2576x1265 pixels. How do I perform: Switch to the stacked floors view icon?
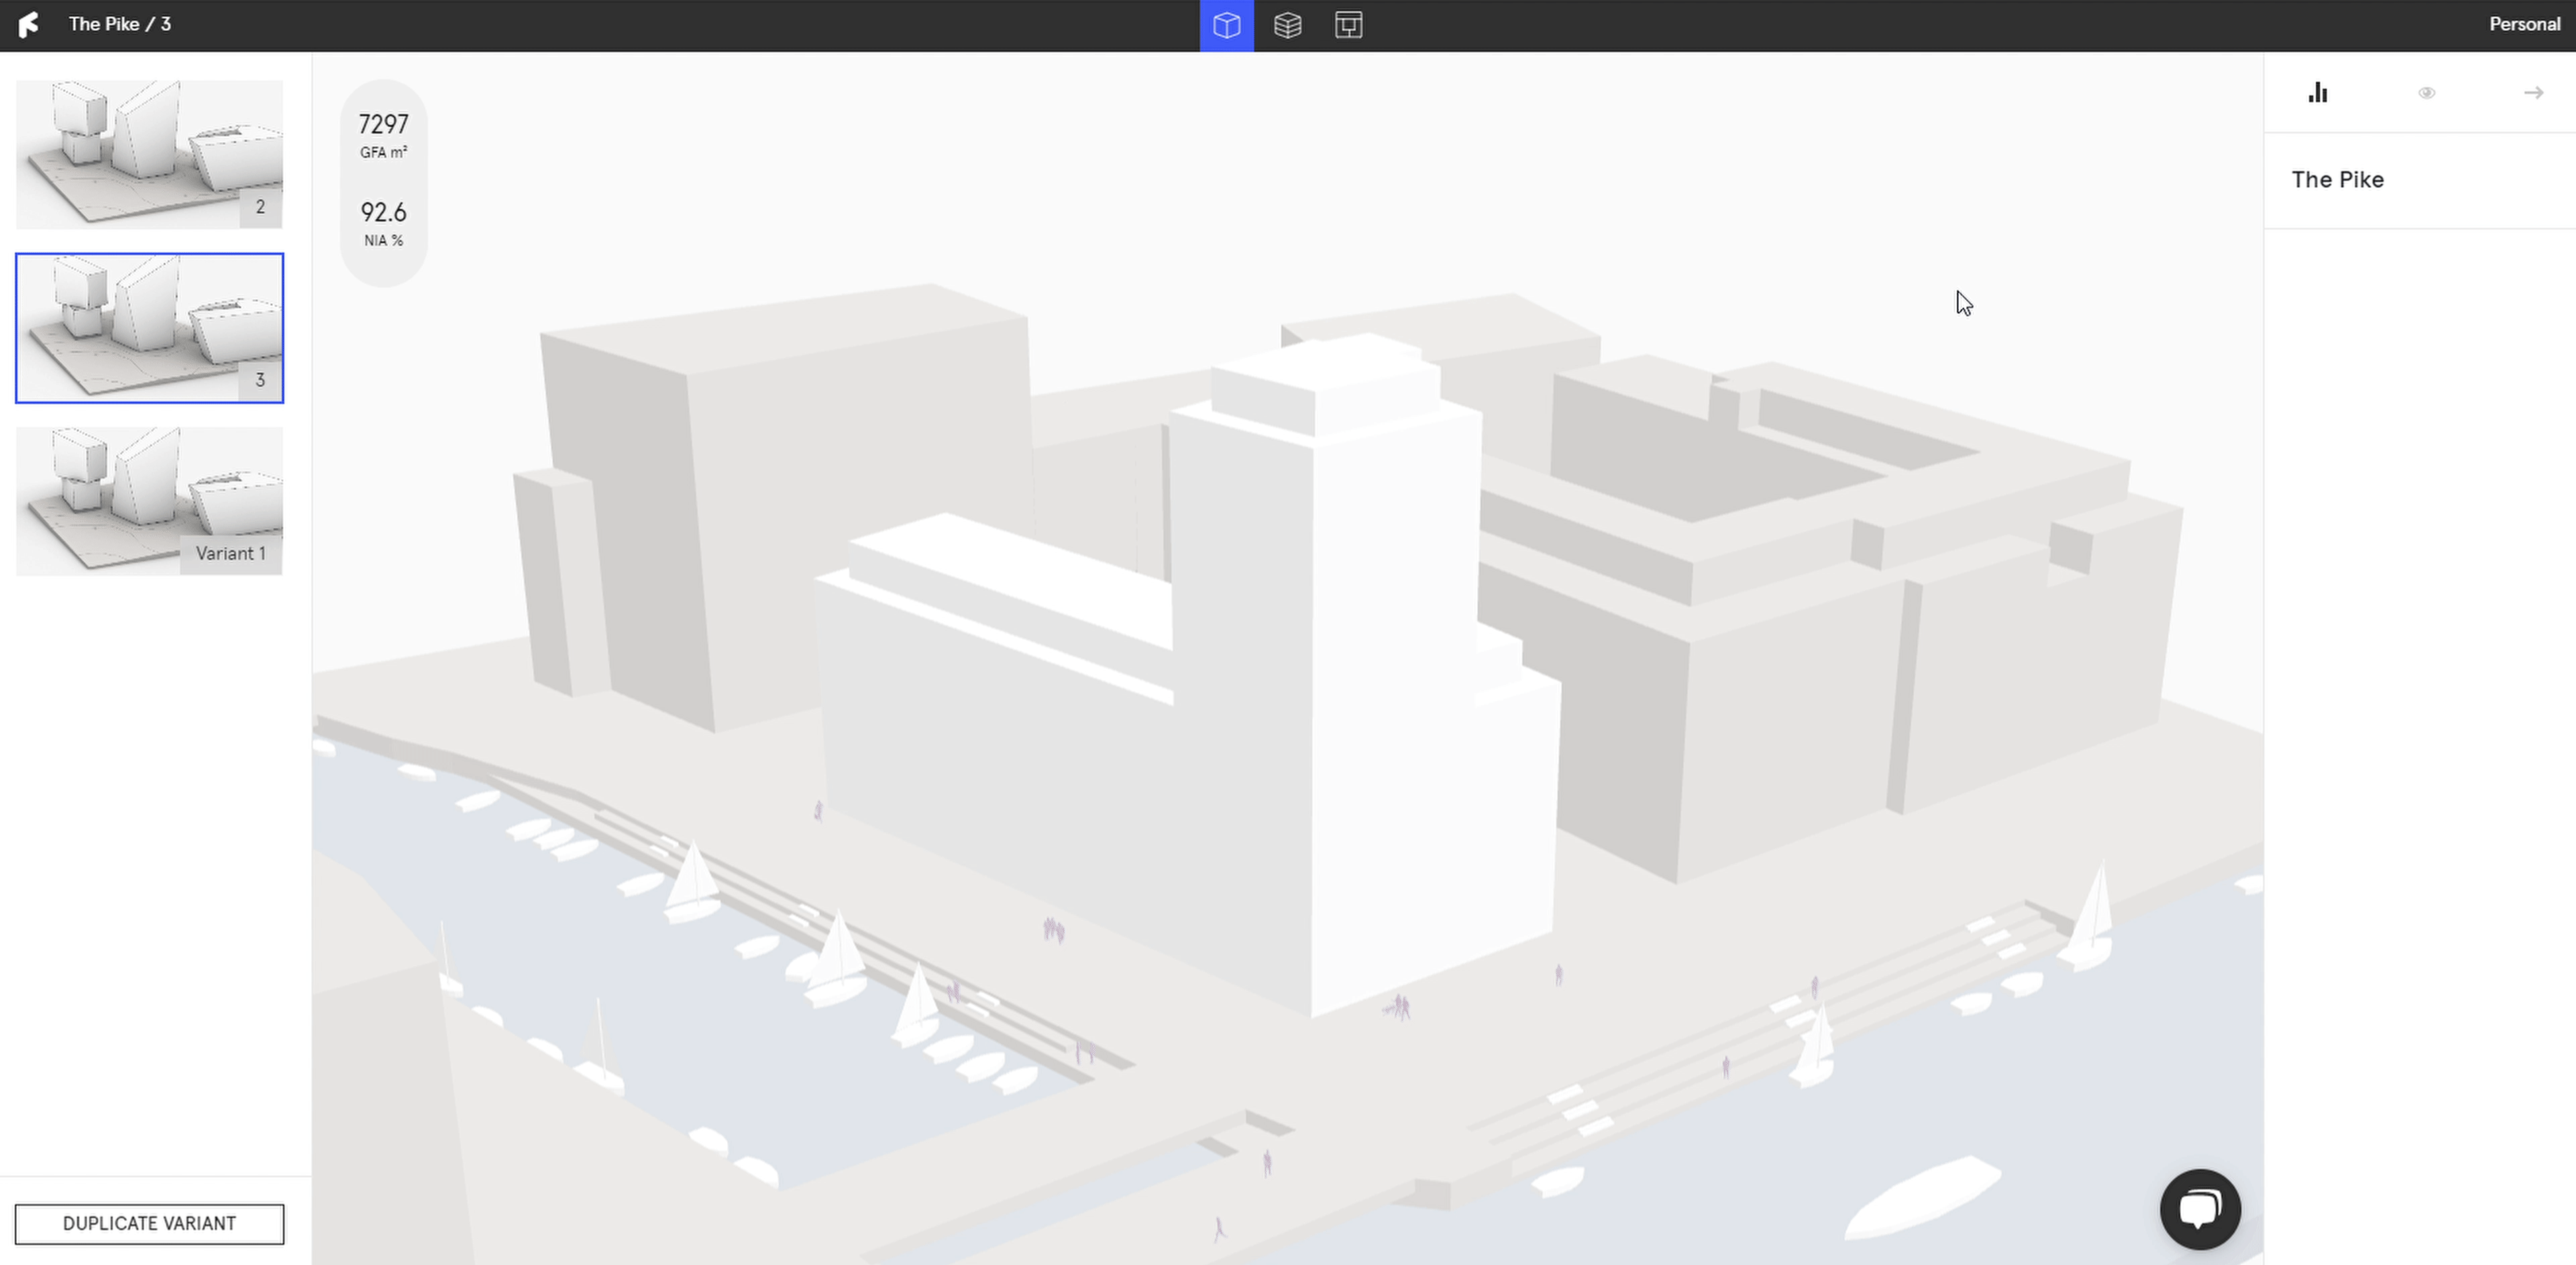(1287, 25)
